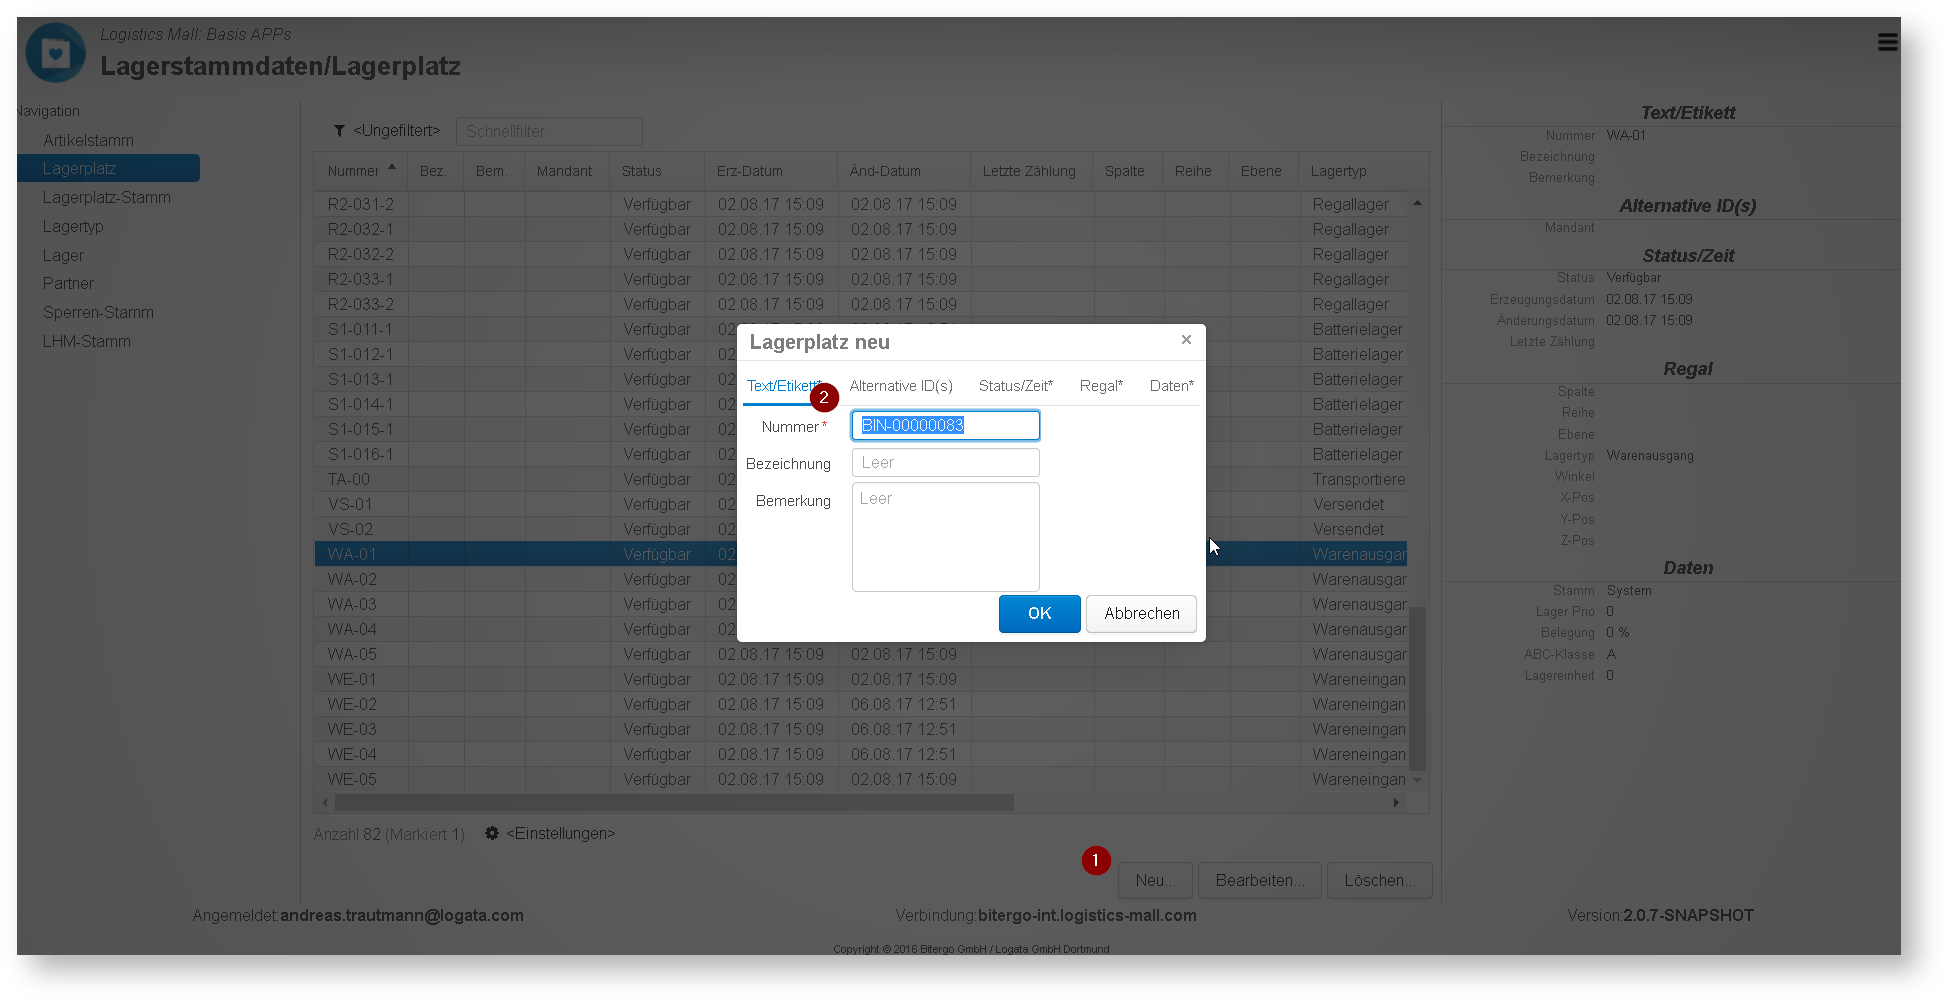The image size is (1949, 1003).
Task: Open the <Ungefiltert> filter dropdown
Action: pos(396,131)
